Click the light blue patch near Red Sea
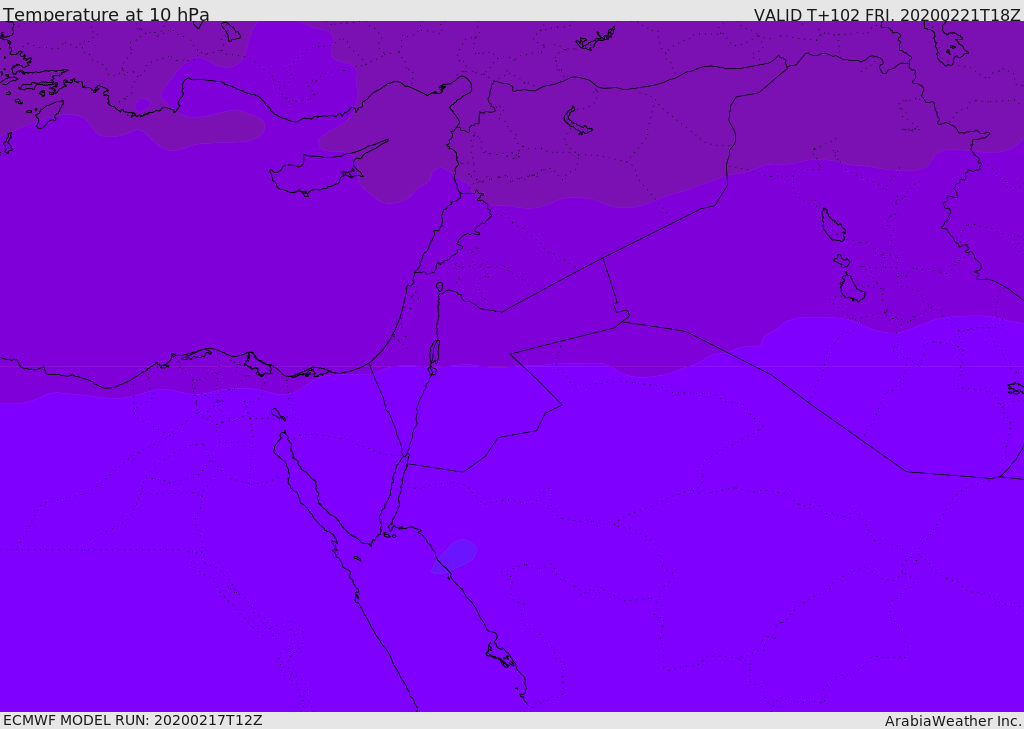Screen dimensions: 1024x729 tap(456, 555)
